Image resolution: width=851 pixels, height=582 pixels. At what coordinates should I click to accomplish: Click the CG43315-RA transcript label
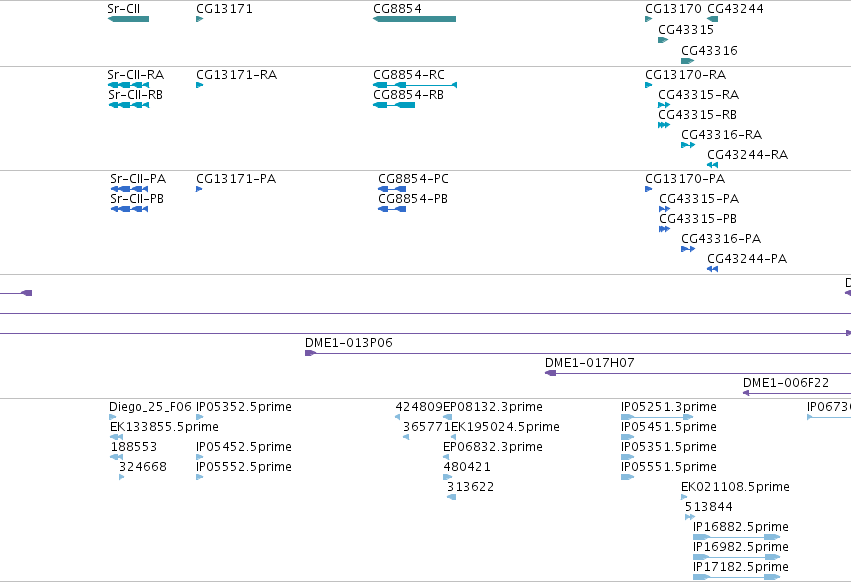point(698,94)
